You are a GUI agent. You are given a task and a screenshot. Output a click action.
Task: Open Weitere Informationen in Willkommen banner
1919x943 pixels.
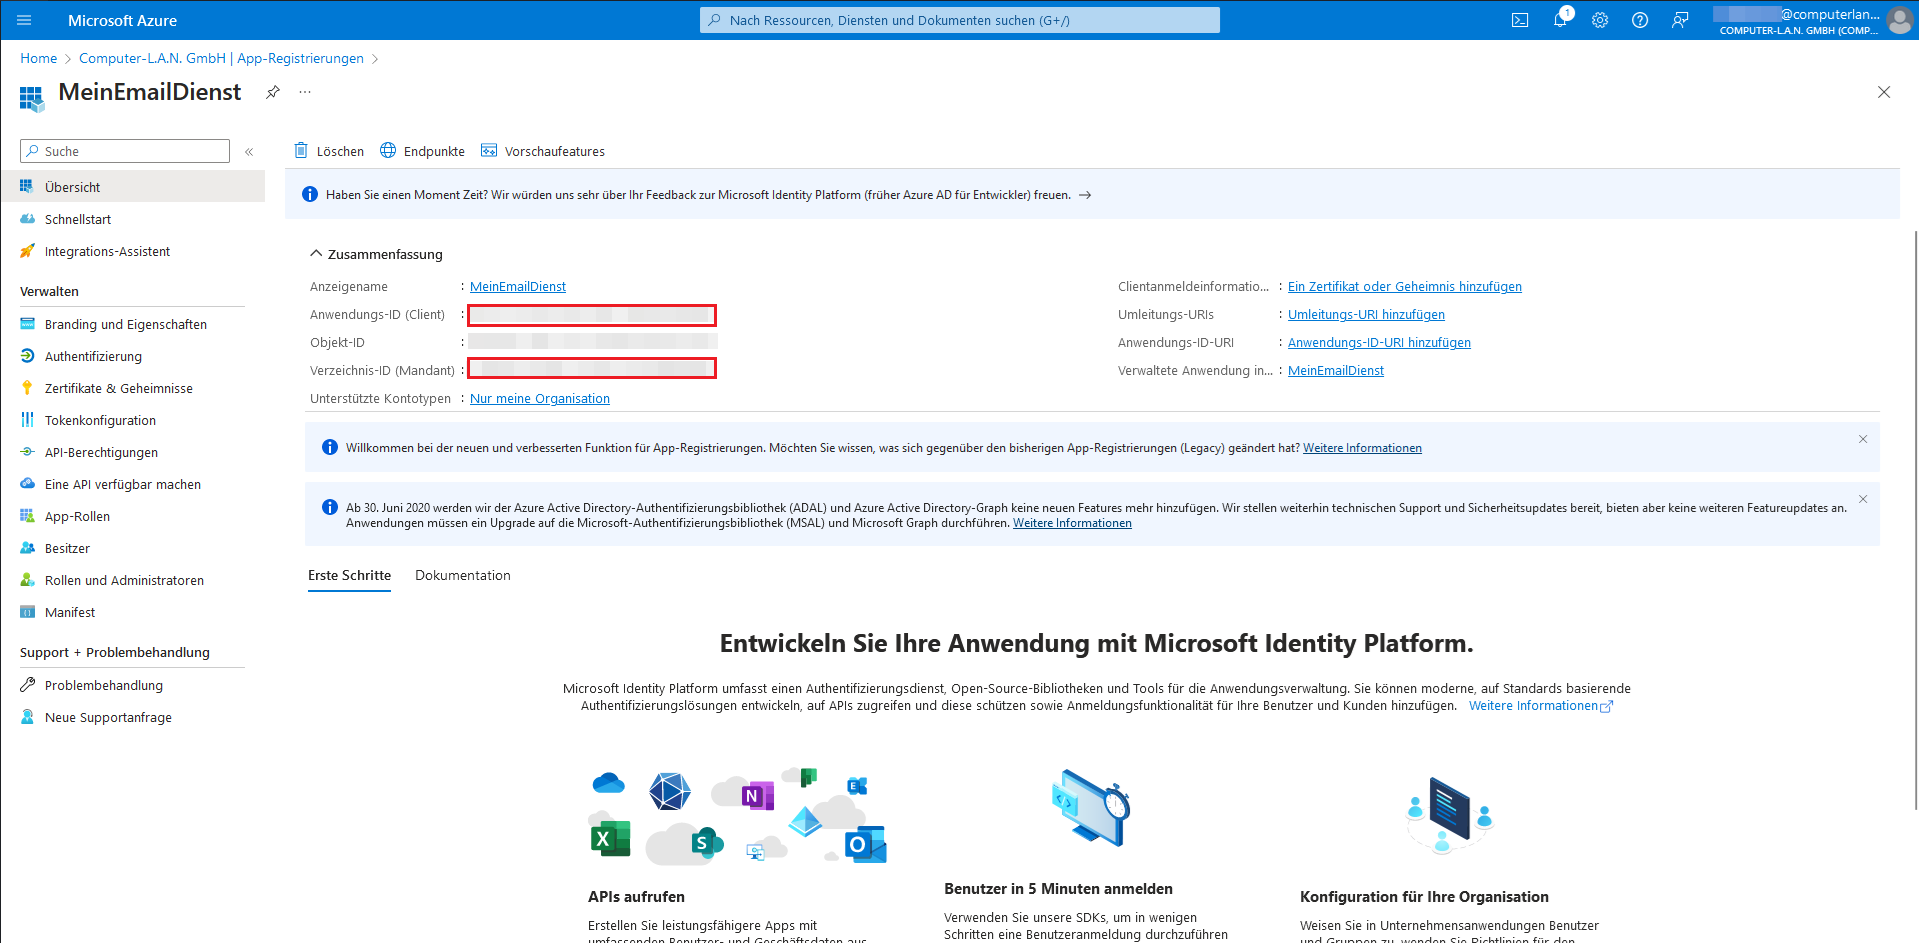point(1362,448)
